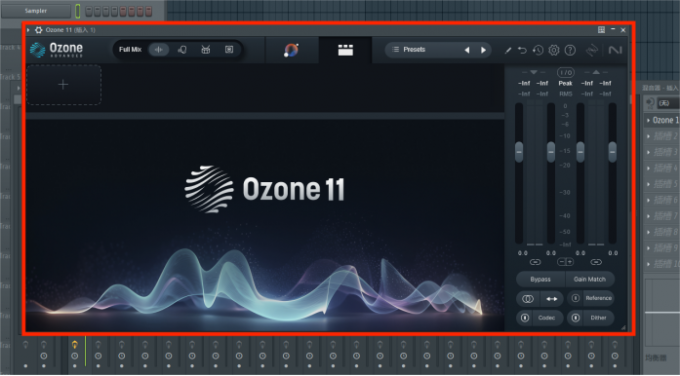Viewport: 680px width, 376px height.
Task: Click the detach grid icon in title bar
Action: (602, 29)
